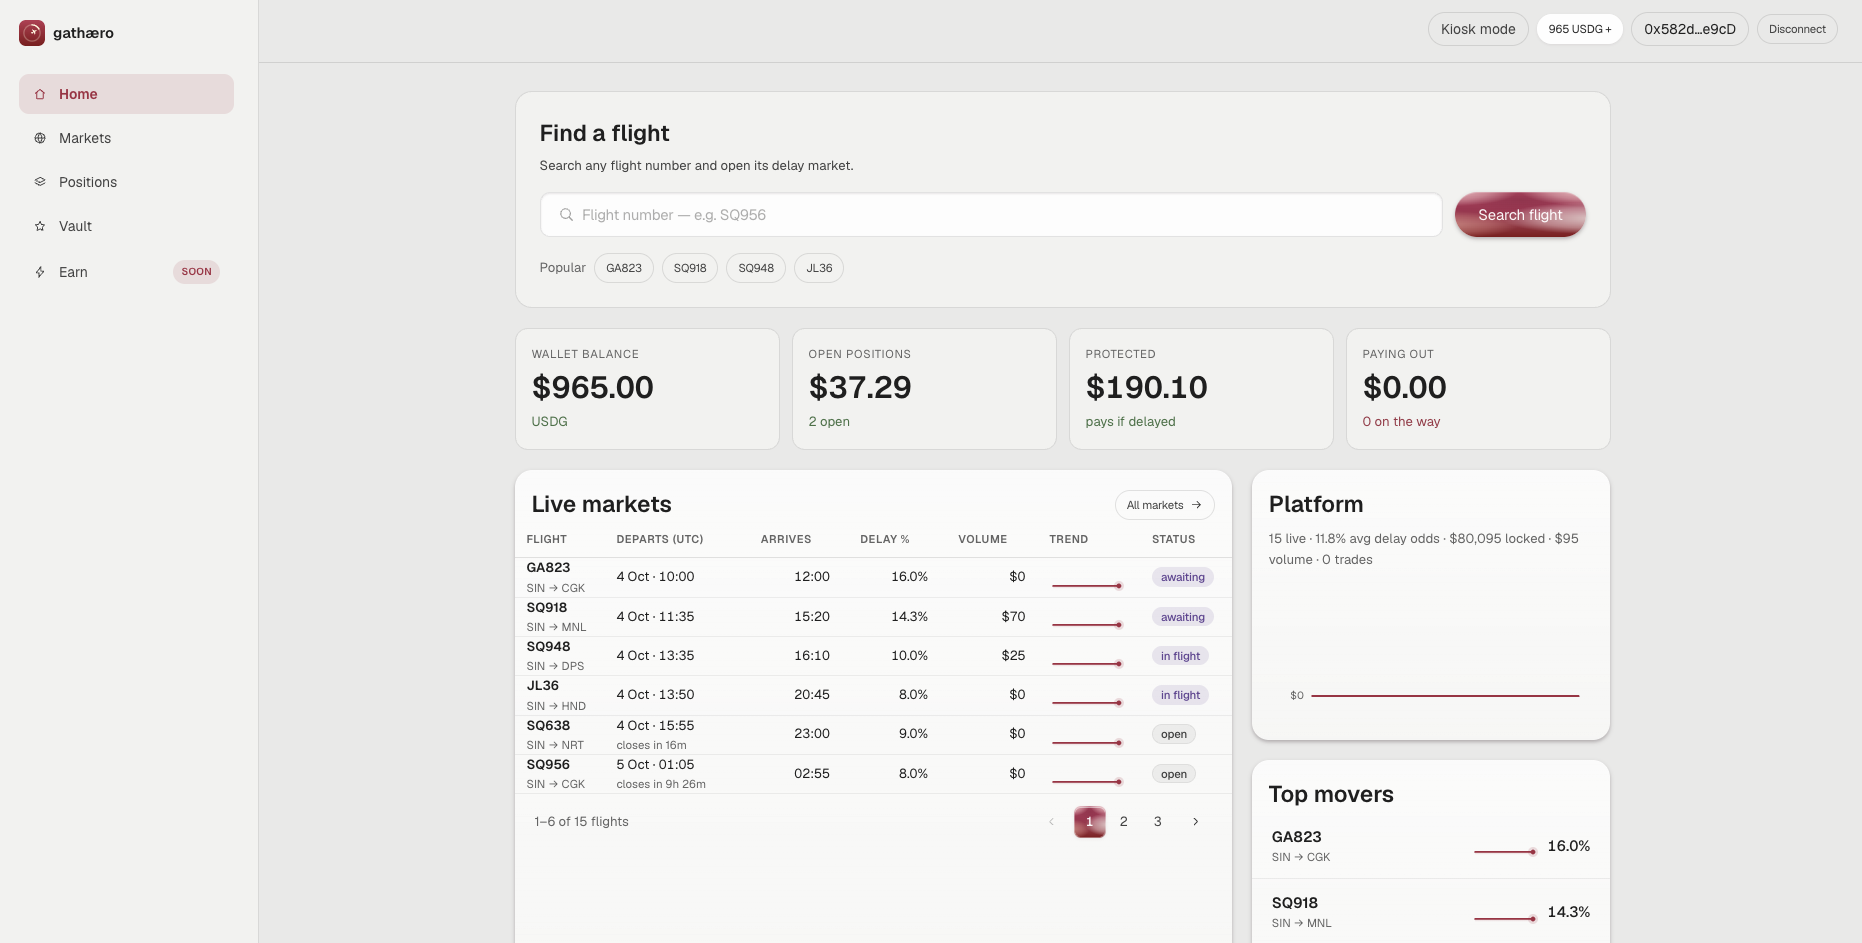Image resolution: width=1862 pixels, height=943 pixels.
Task: Select popular flight chip JL36
Action: [819, 268]
